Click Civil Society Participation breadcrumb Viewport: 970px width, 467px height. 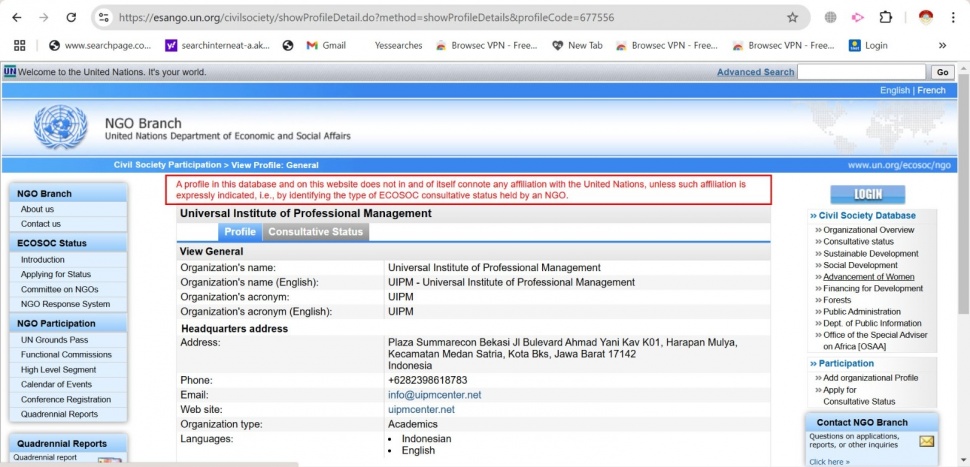pos(167,165)
